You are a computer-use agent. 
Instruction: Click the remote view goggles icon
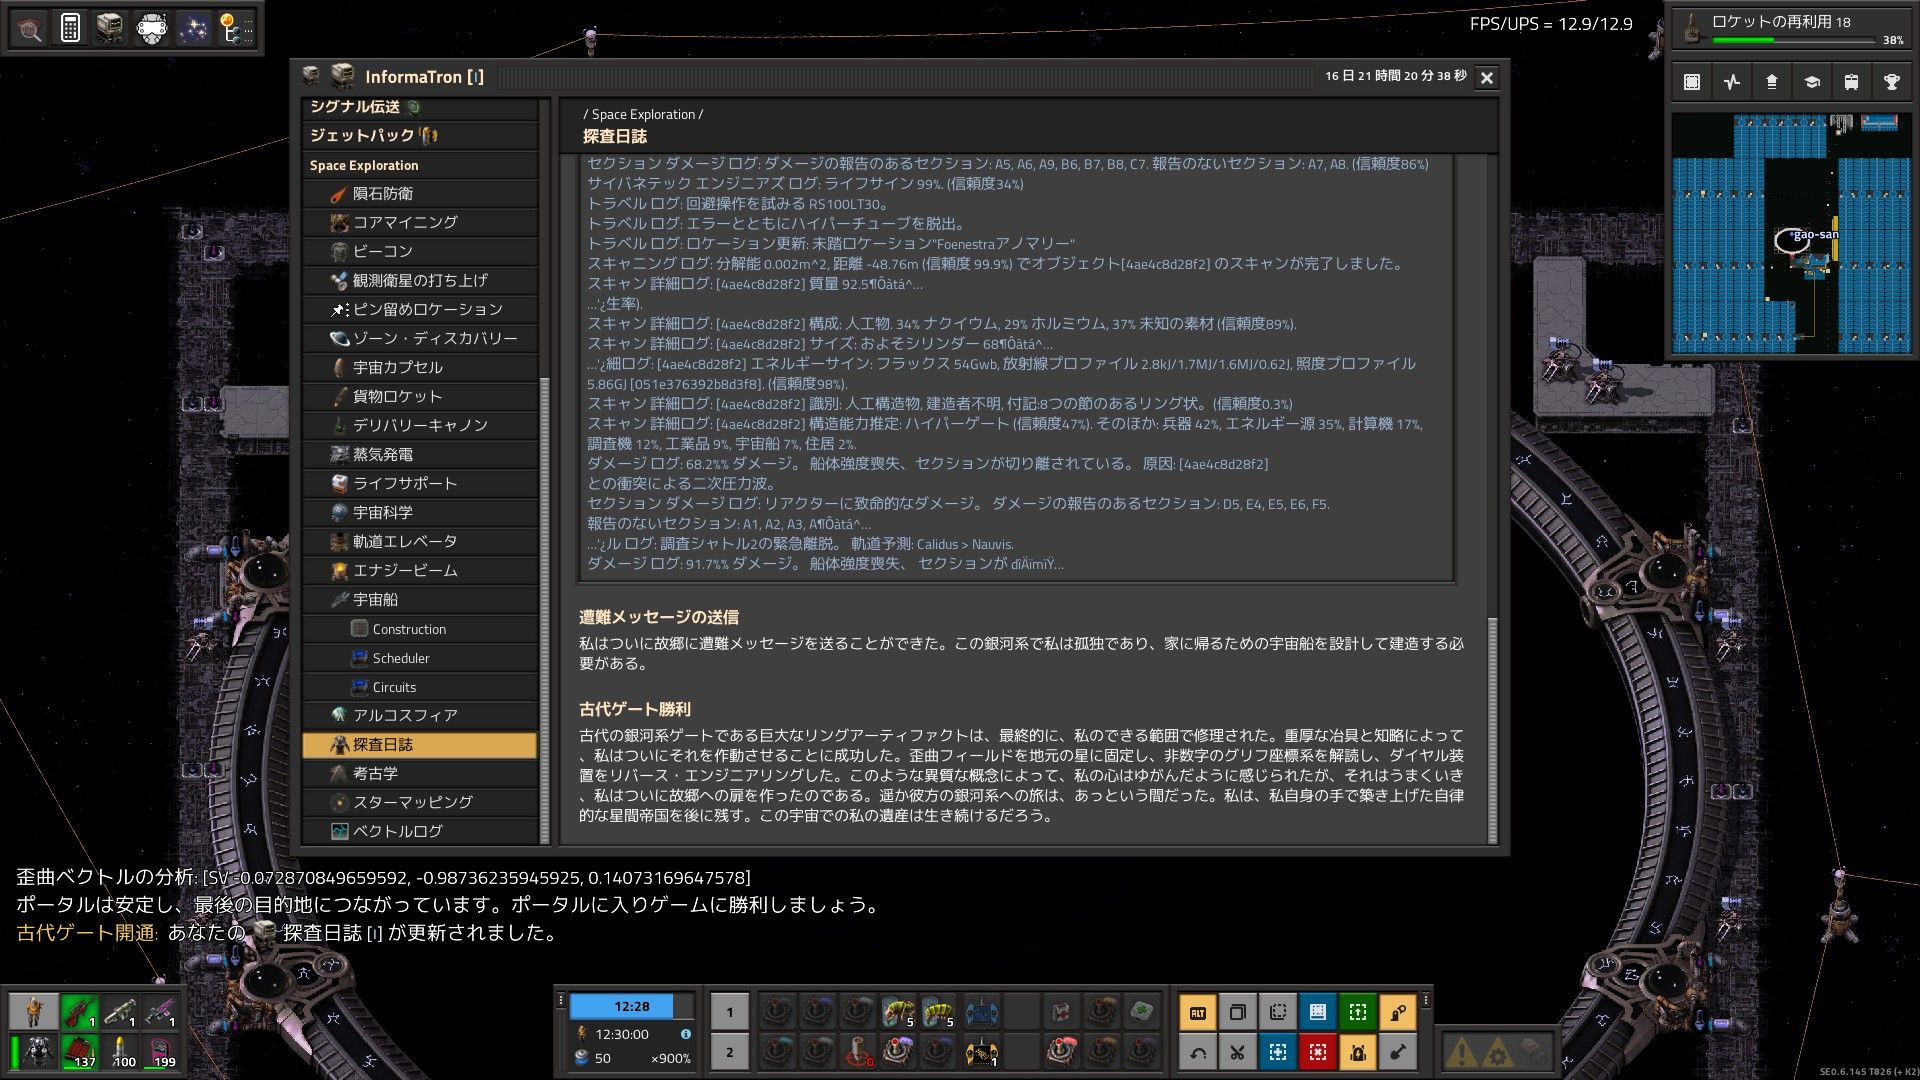click(x=152, y=28)
